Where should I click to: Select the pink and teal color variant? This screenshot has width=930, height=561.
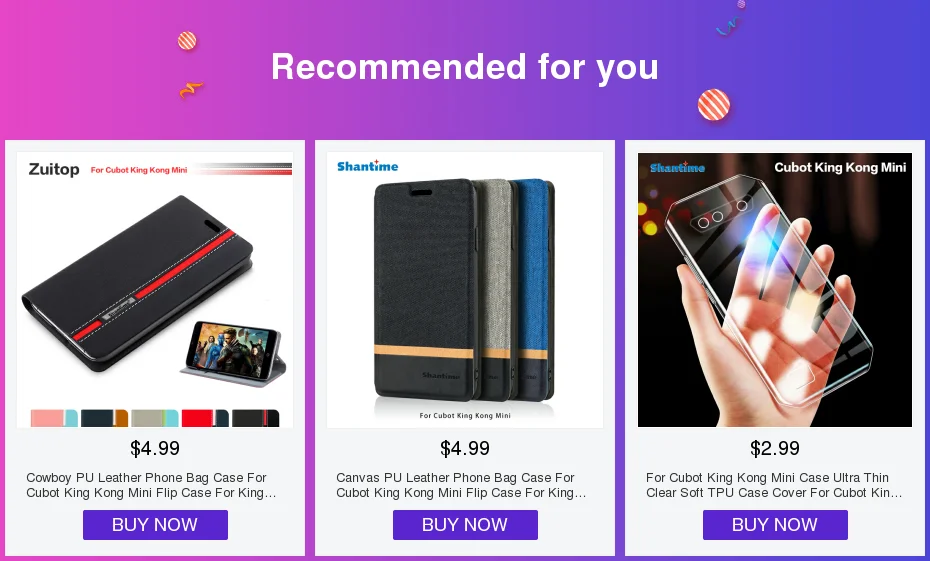pyautogui.click(x=54, y=418)
